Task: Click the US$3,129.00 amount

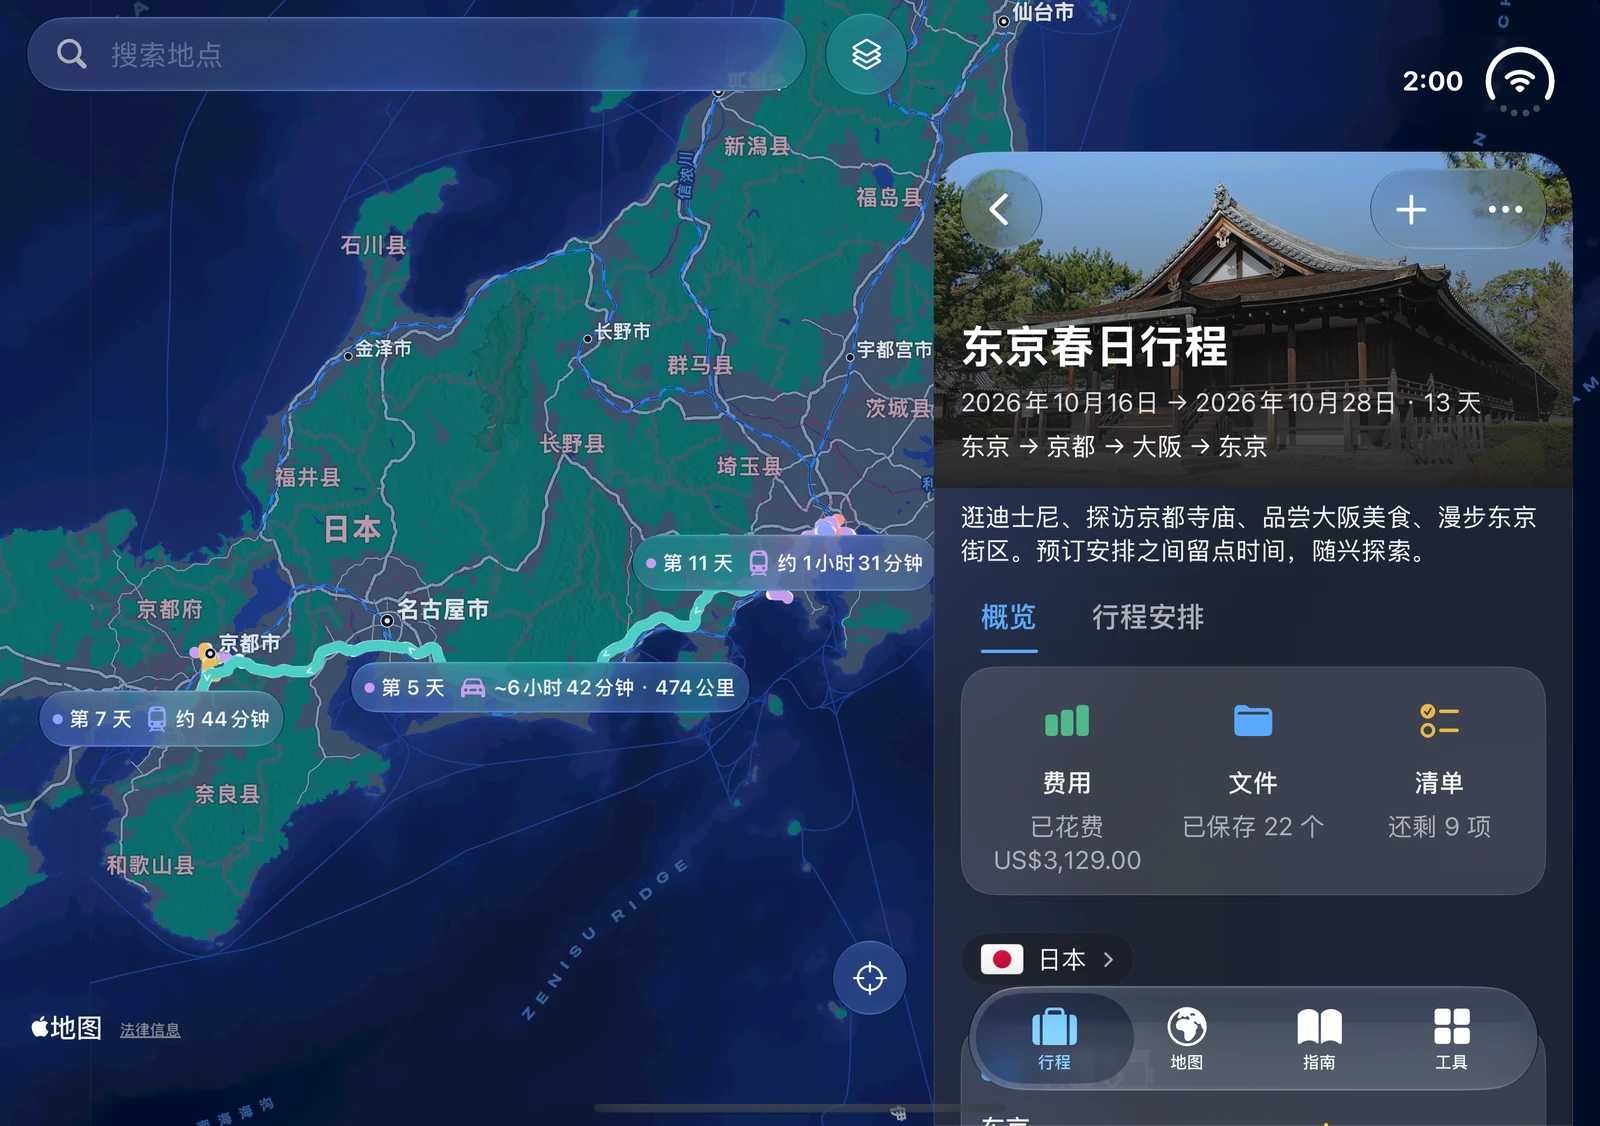Action: (1067, 861)
